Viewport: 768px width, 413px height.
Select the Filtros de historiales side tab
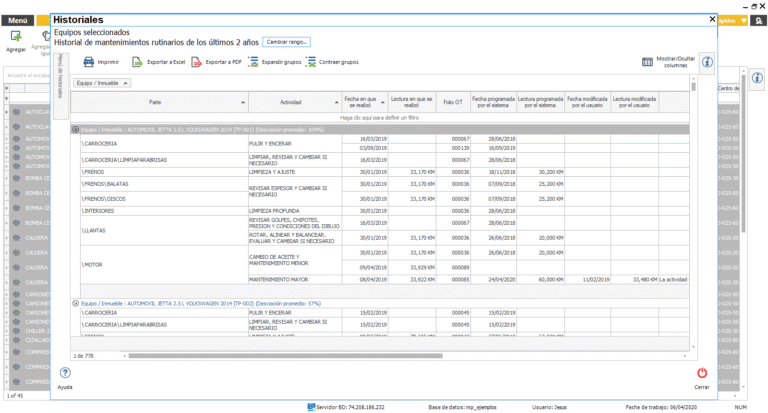60,74
